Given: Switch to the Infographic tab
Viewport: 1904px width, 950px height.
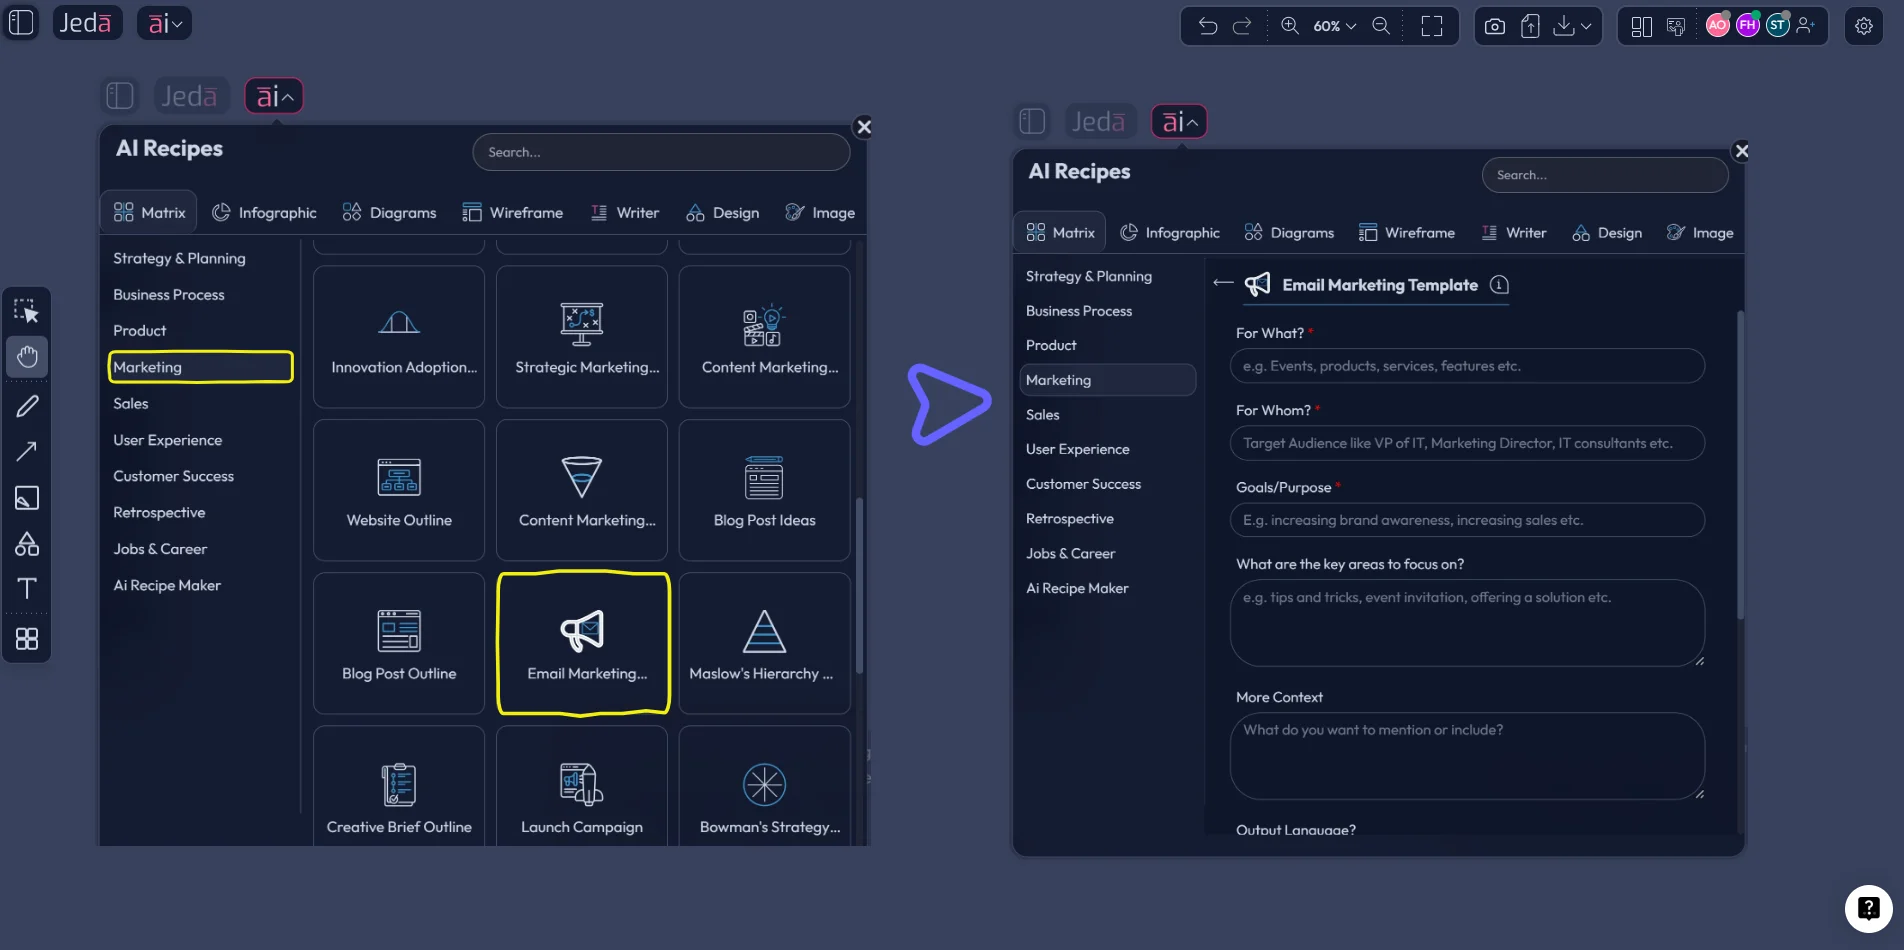Looking at the screenshot, I should (x=265, y=213).
